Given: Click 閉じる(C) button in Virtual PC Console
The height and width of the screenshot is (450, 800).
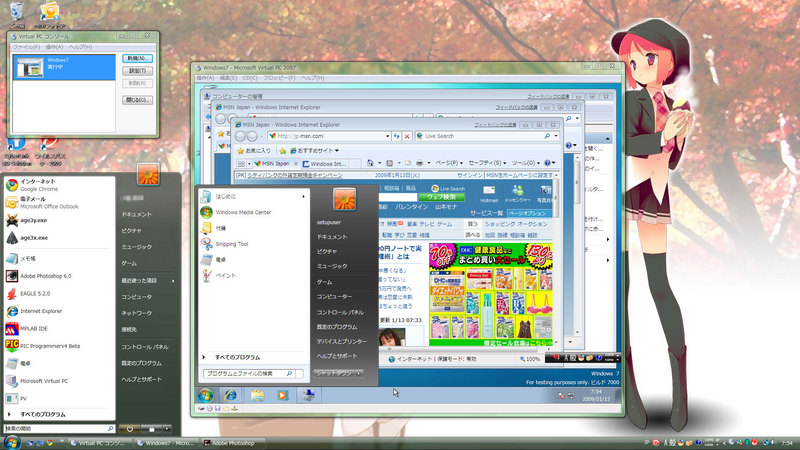Looking at the screenshot, I should (x=137, y=100).
